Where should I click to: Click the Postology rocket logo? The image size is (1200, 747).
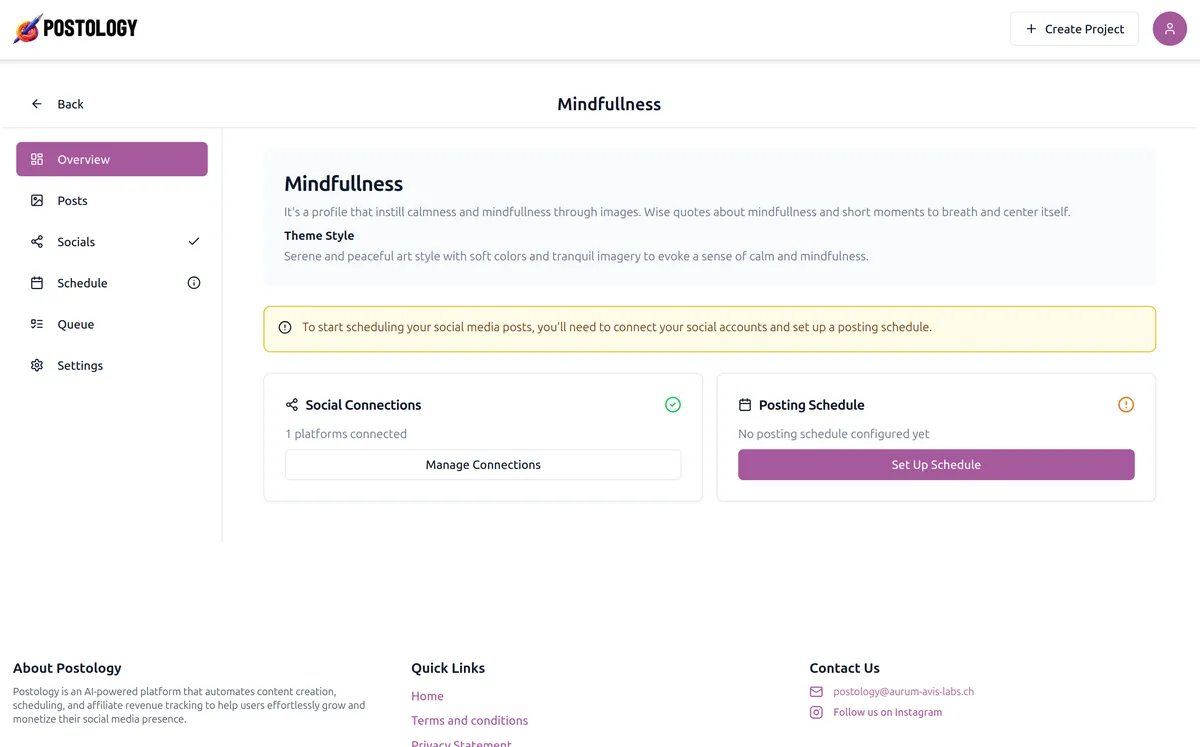pos(25,28)
